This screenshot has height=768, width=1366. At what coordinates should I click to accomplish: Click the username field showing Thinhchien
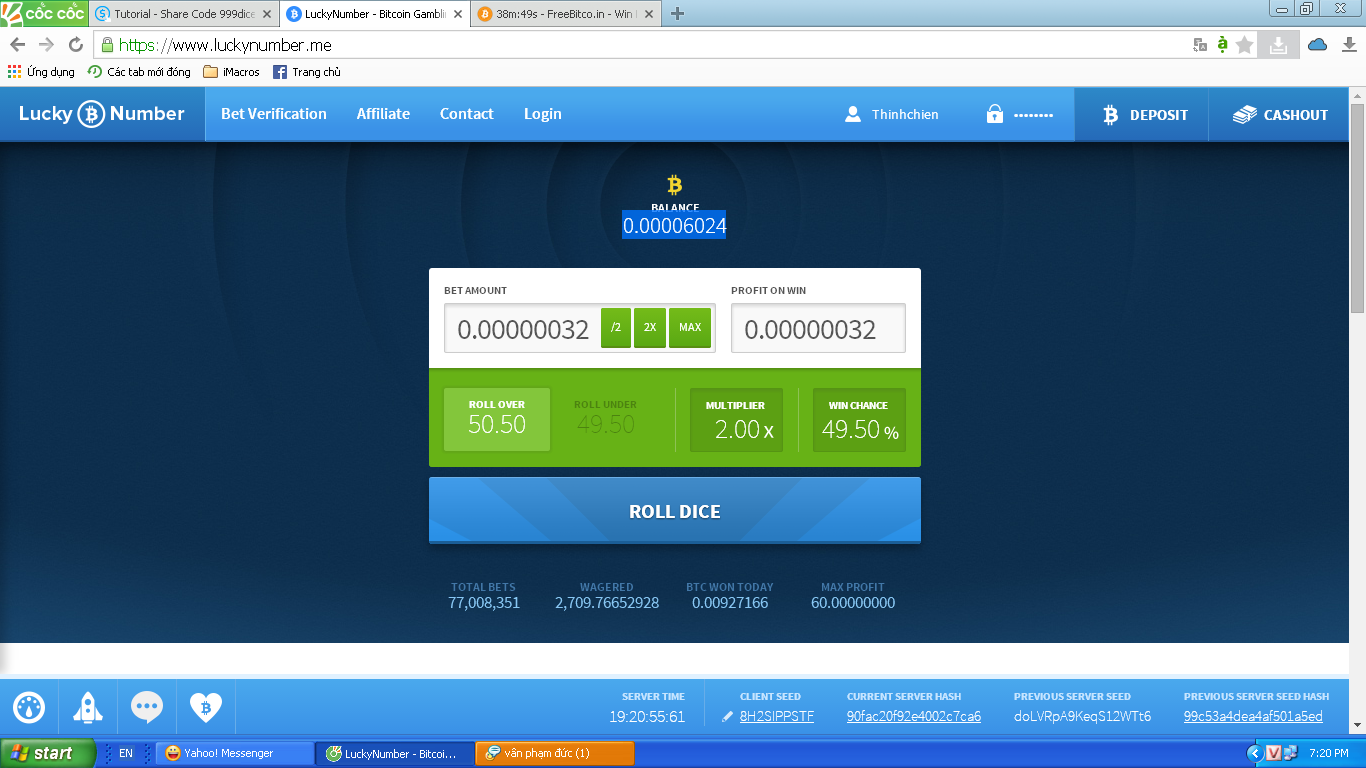click(905, 115)
